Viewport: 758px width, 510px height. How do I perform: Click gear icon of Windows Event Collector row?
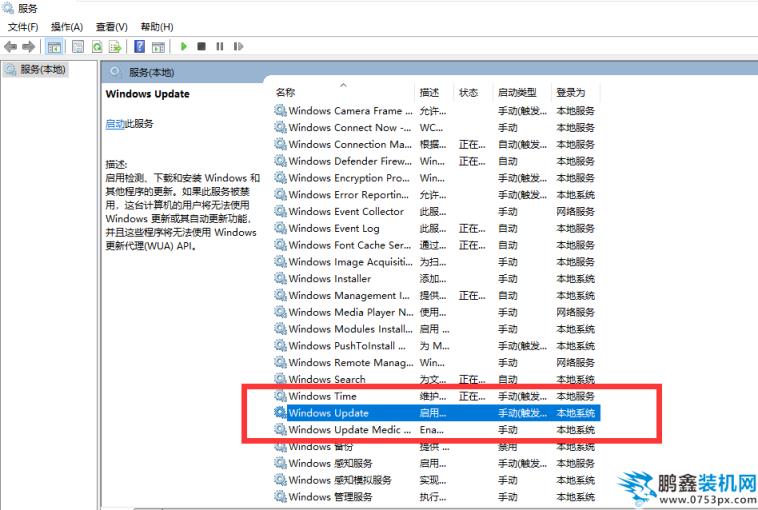[x=280, y=211]
